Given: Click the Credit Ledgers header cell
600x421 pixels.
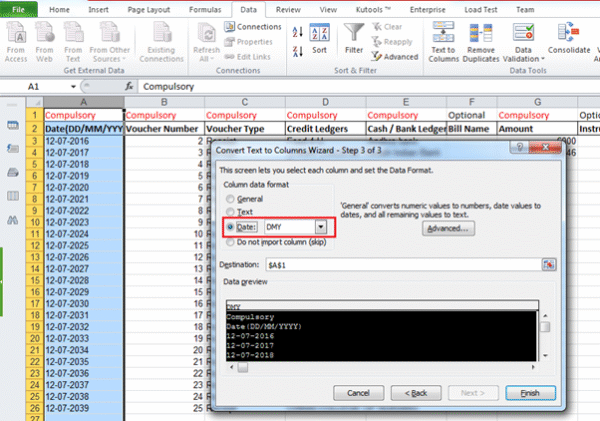Looking at the screenshot, I should (325, 129).
